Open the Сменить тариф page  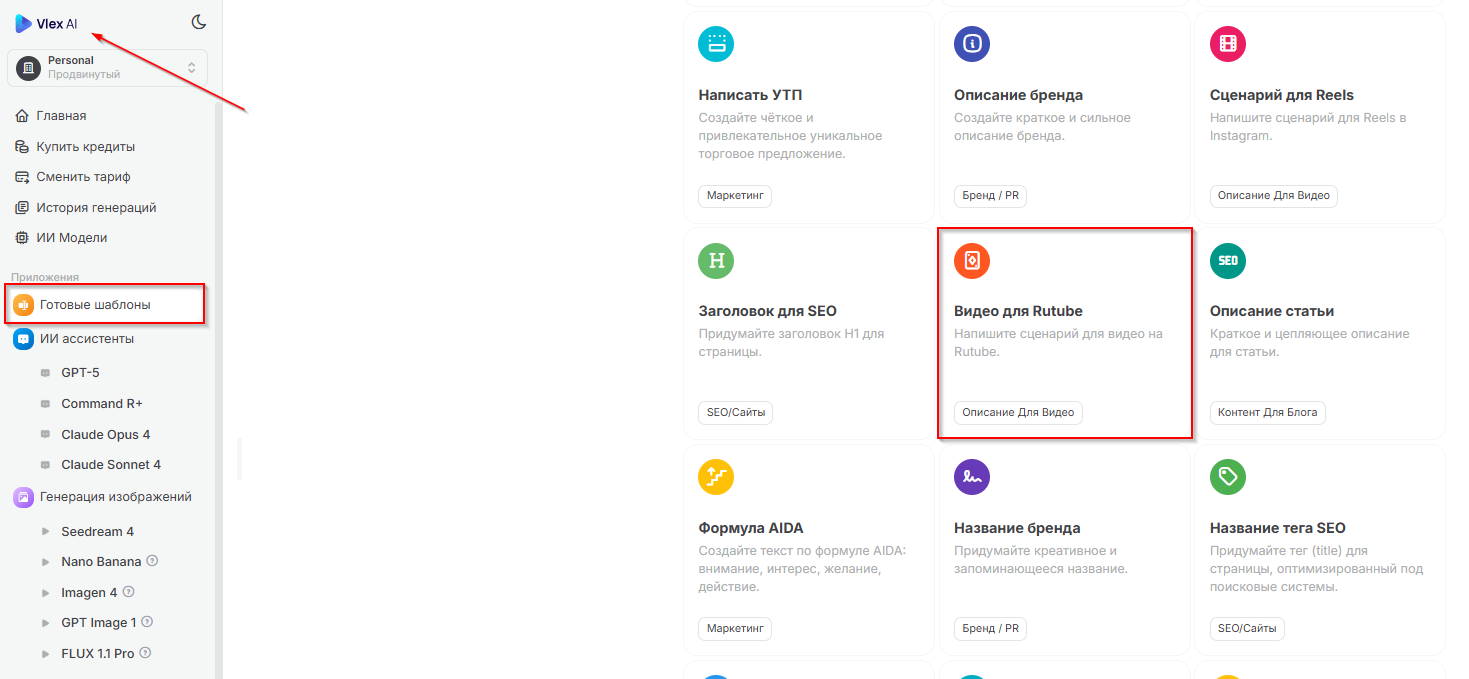click(84, 177)
